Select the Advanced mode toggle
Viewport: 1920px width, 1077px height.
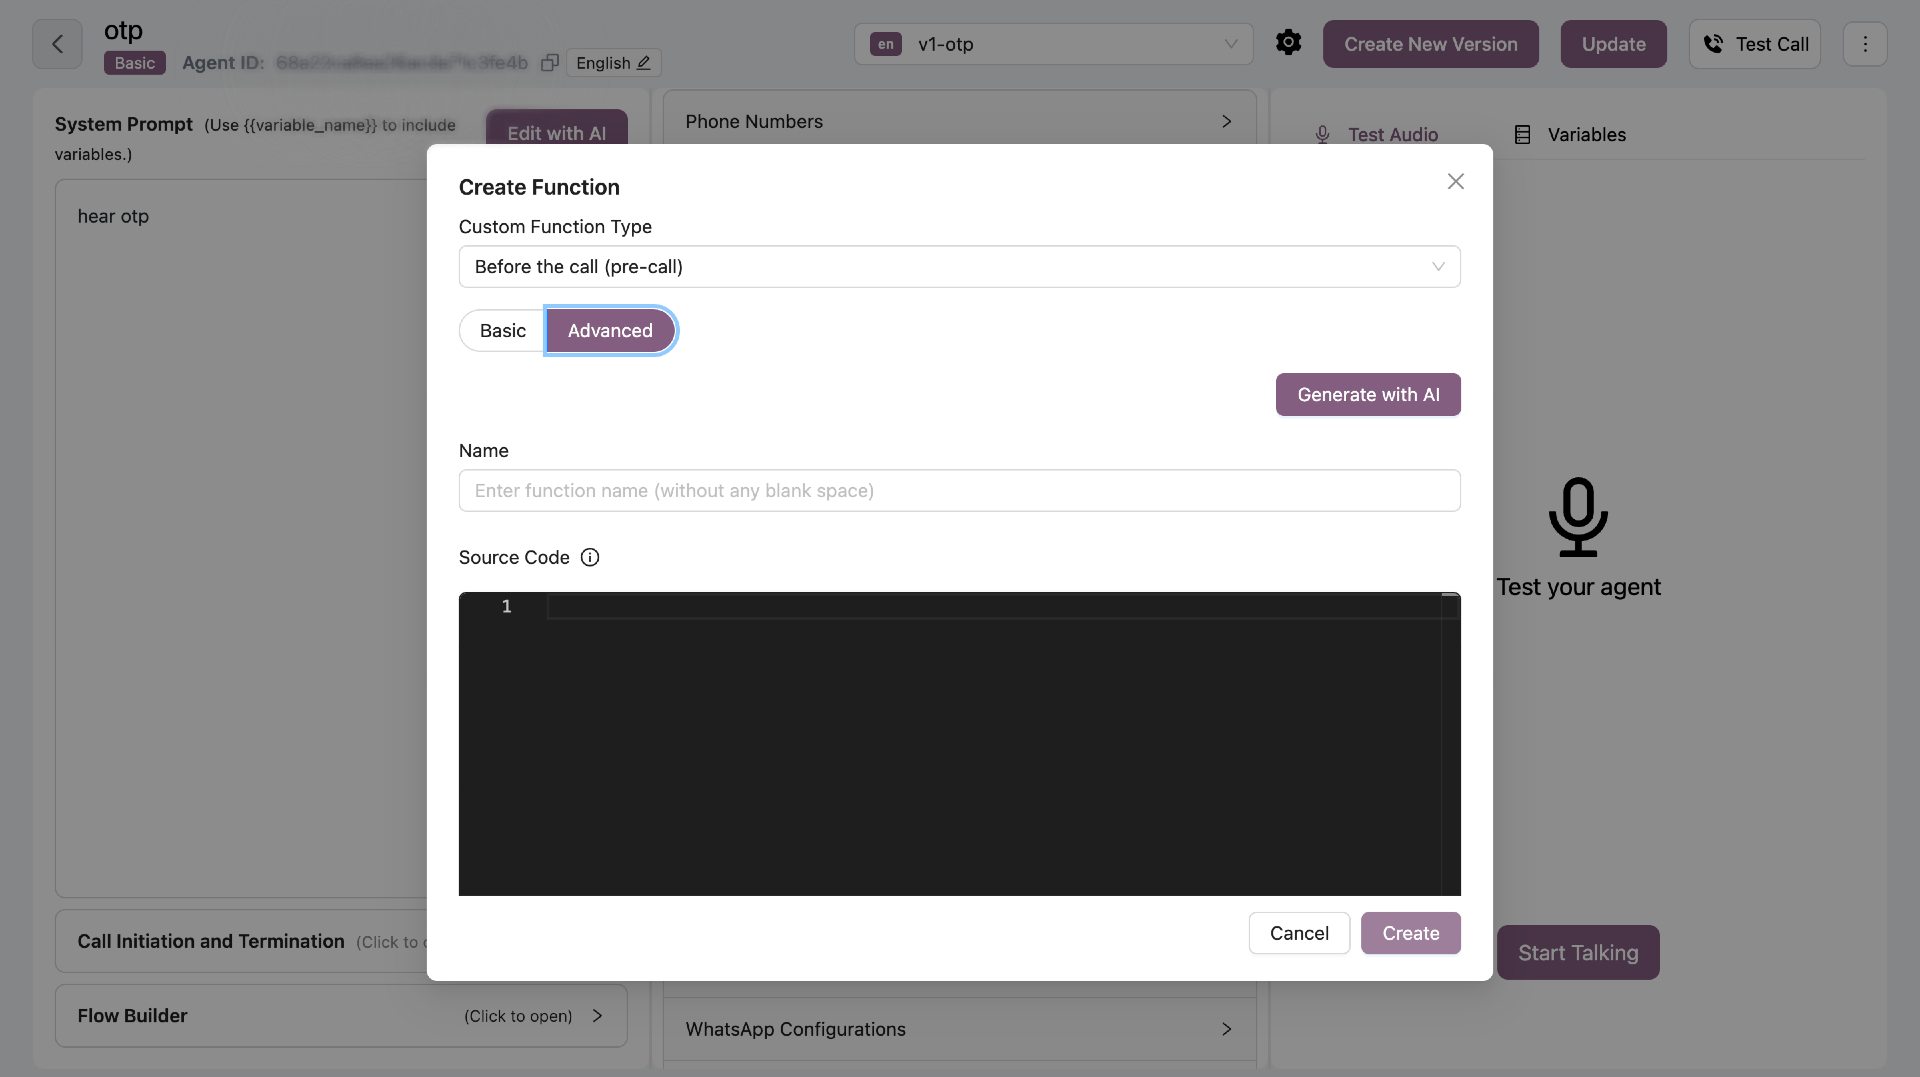(x=610, y=331)
